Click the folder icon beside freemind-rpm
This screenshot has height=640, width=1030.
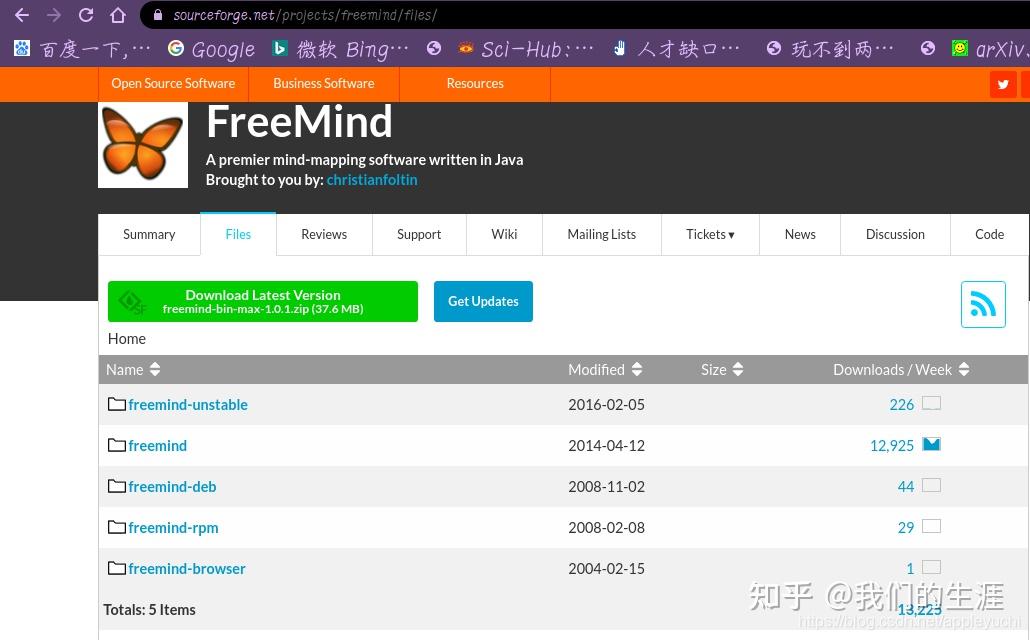[117, 527]
